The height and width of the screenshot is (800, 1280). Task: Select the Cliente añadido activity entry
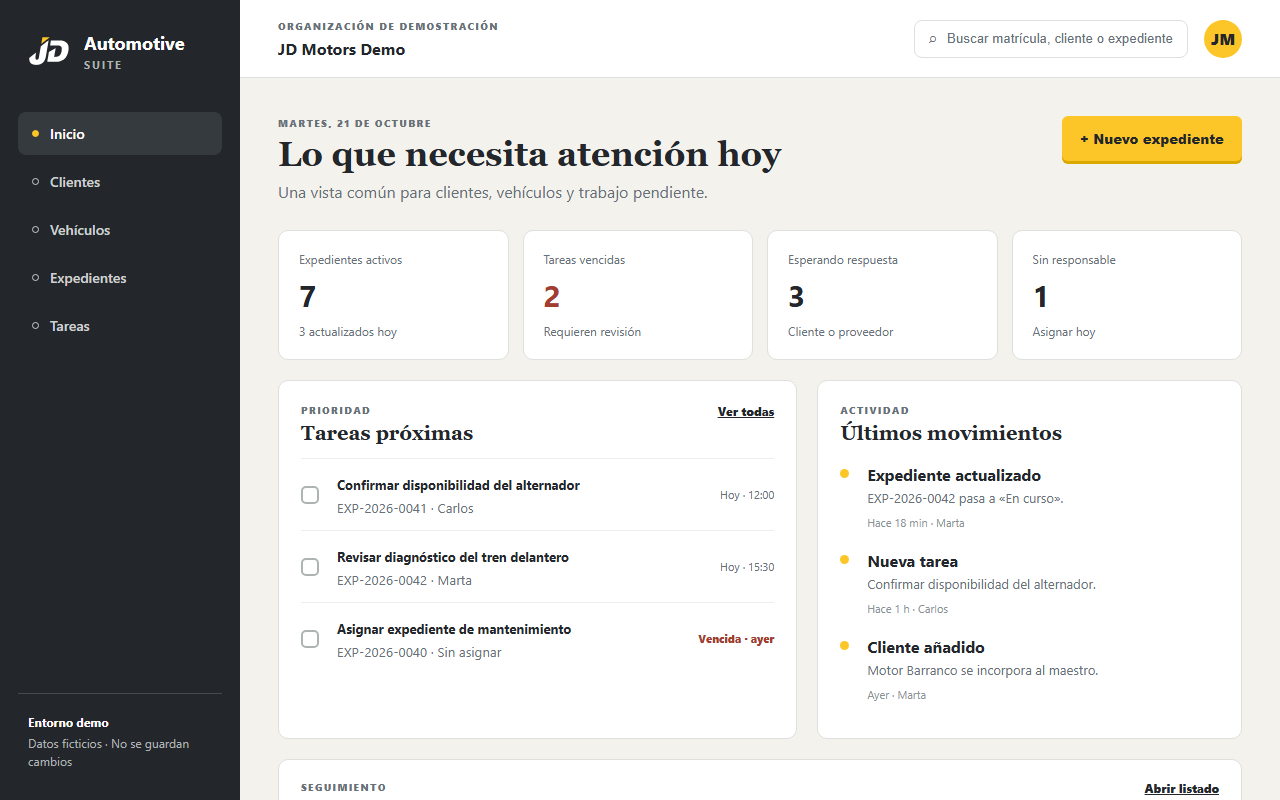click(1030, 670)
